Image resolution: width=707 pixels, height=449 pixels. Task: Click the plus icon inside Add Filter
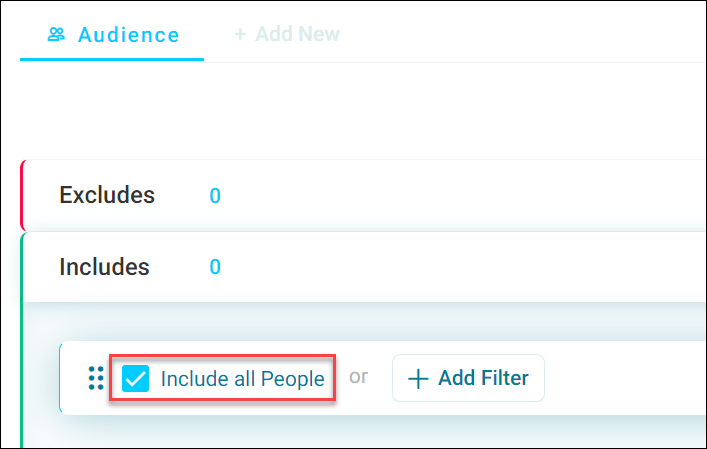pos(418,379)
